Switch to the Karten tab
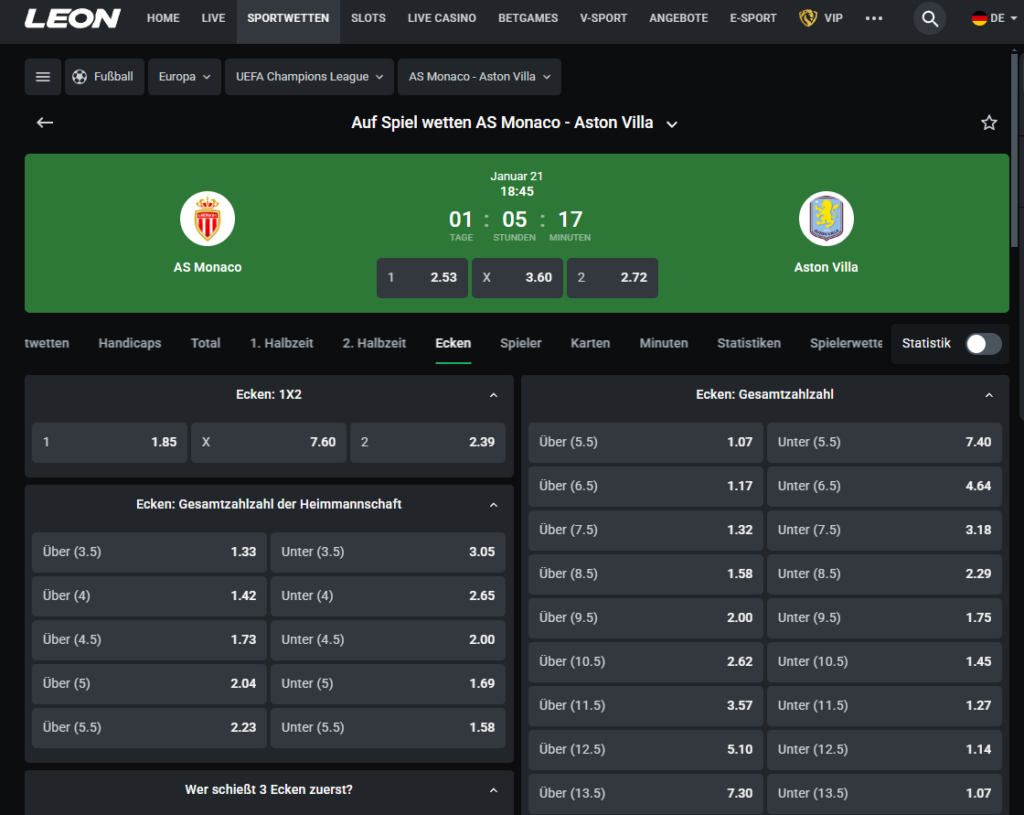This screenshot has width=1024, height=815. 590,344
